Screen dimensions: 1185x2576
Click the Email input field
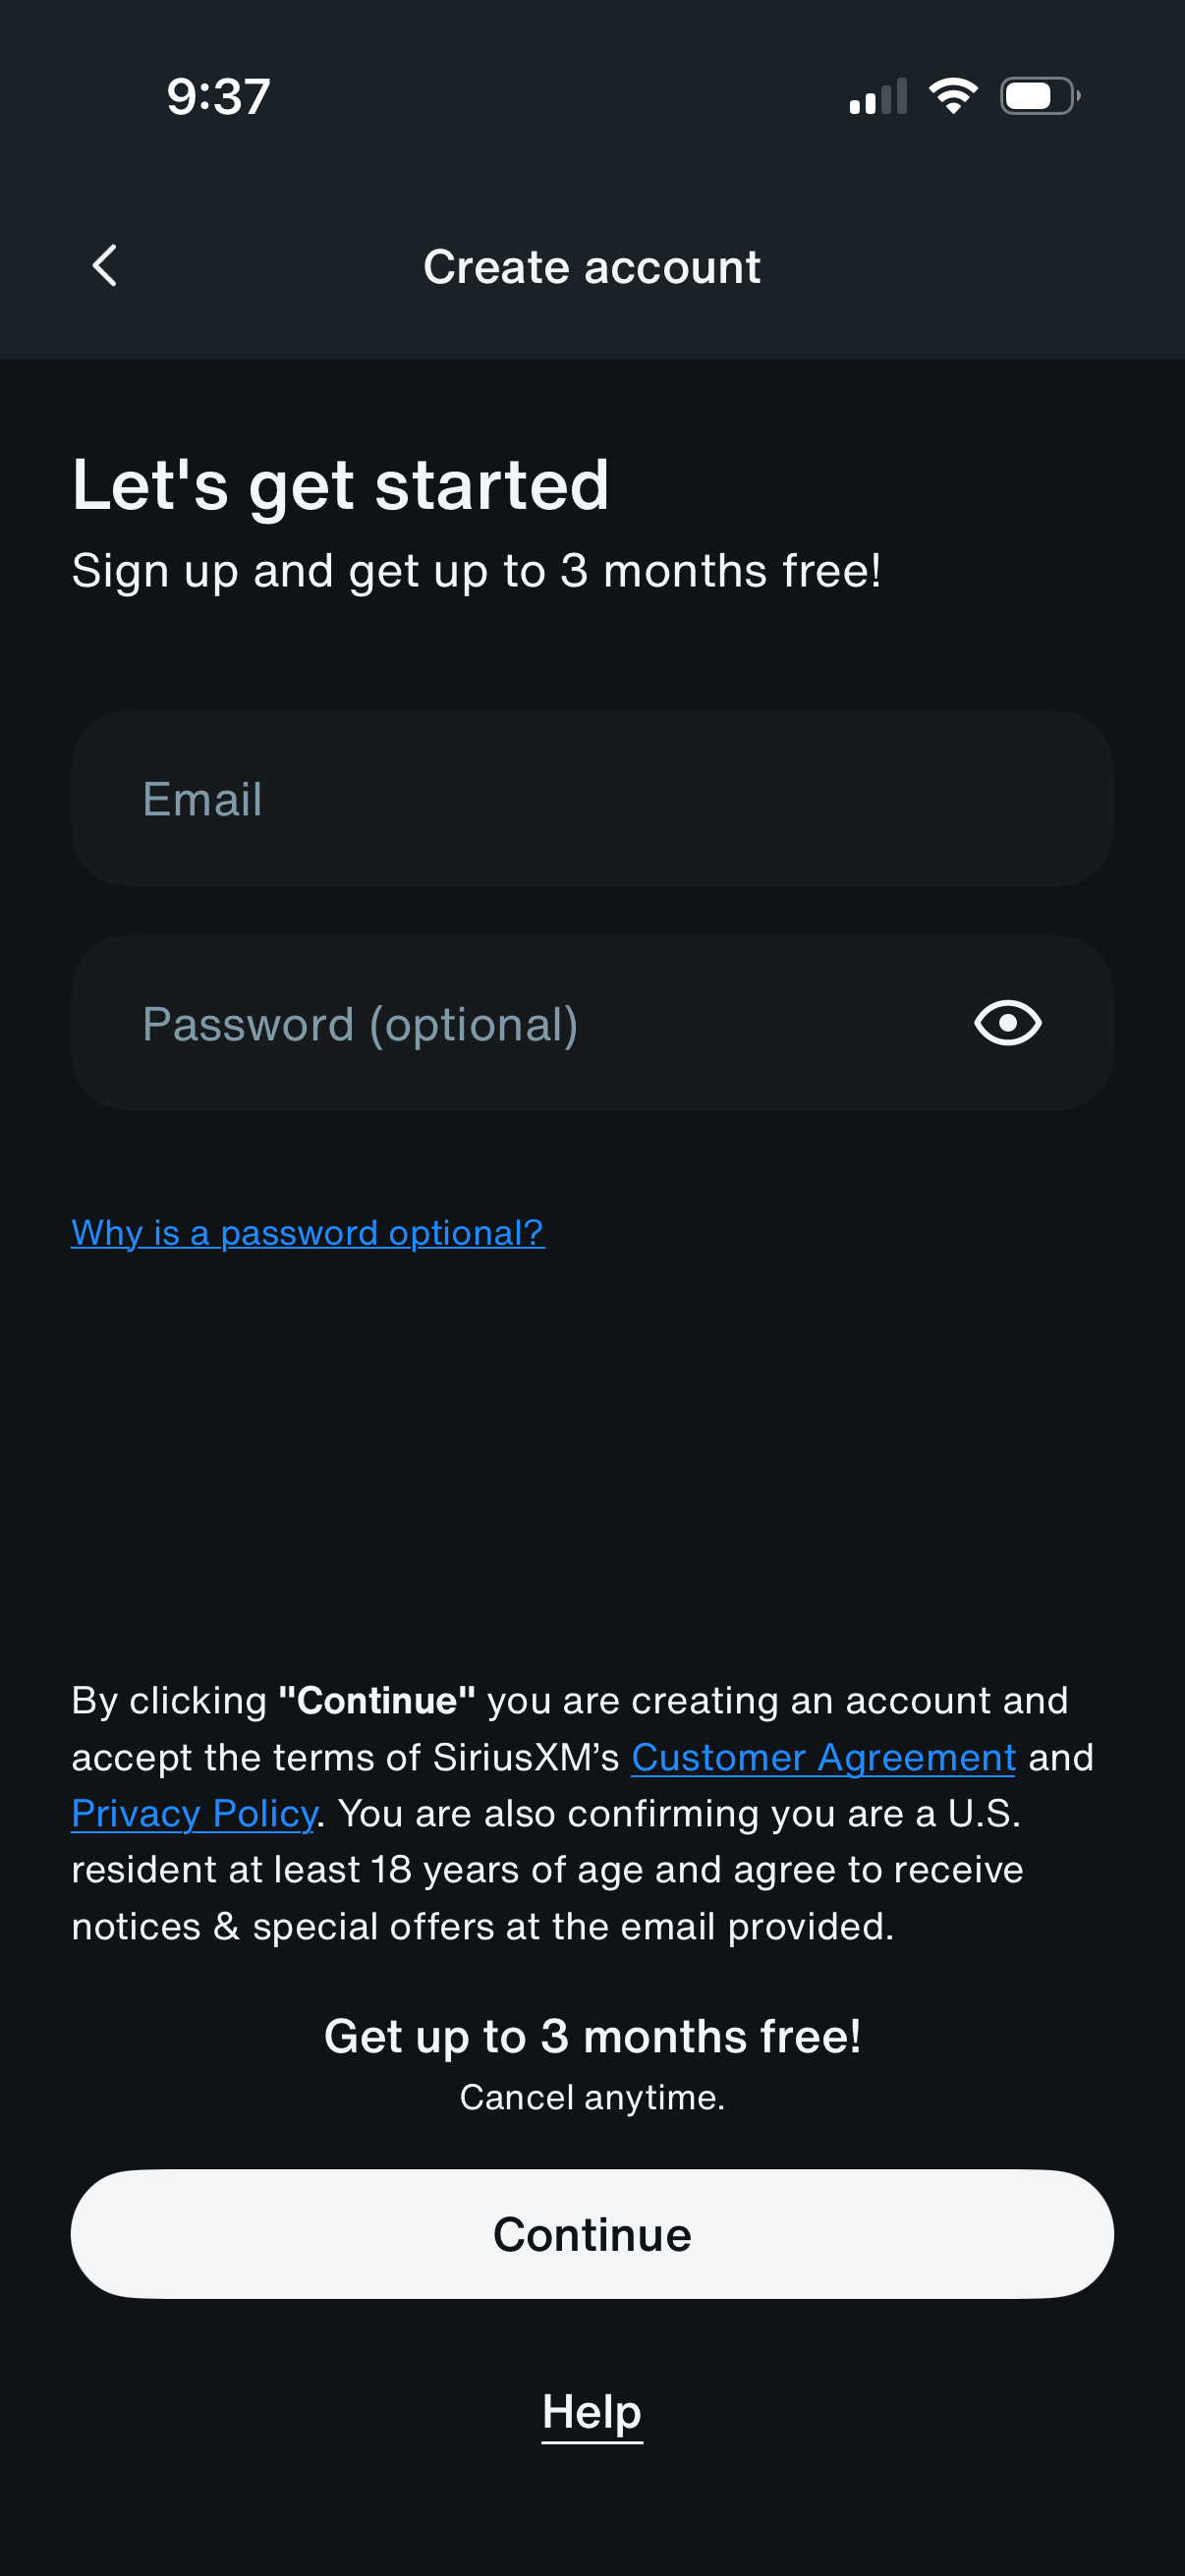point(592,797)
